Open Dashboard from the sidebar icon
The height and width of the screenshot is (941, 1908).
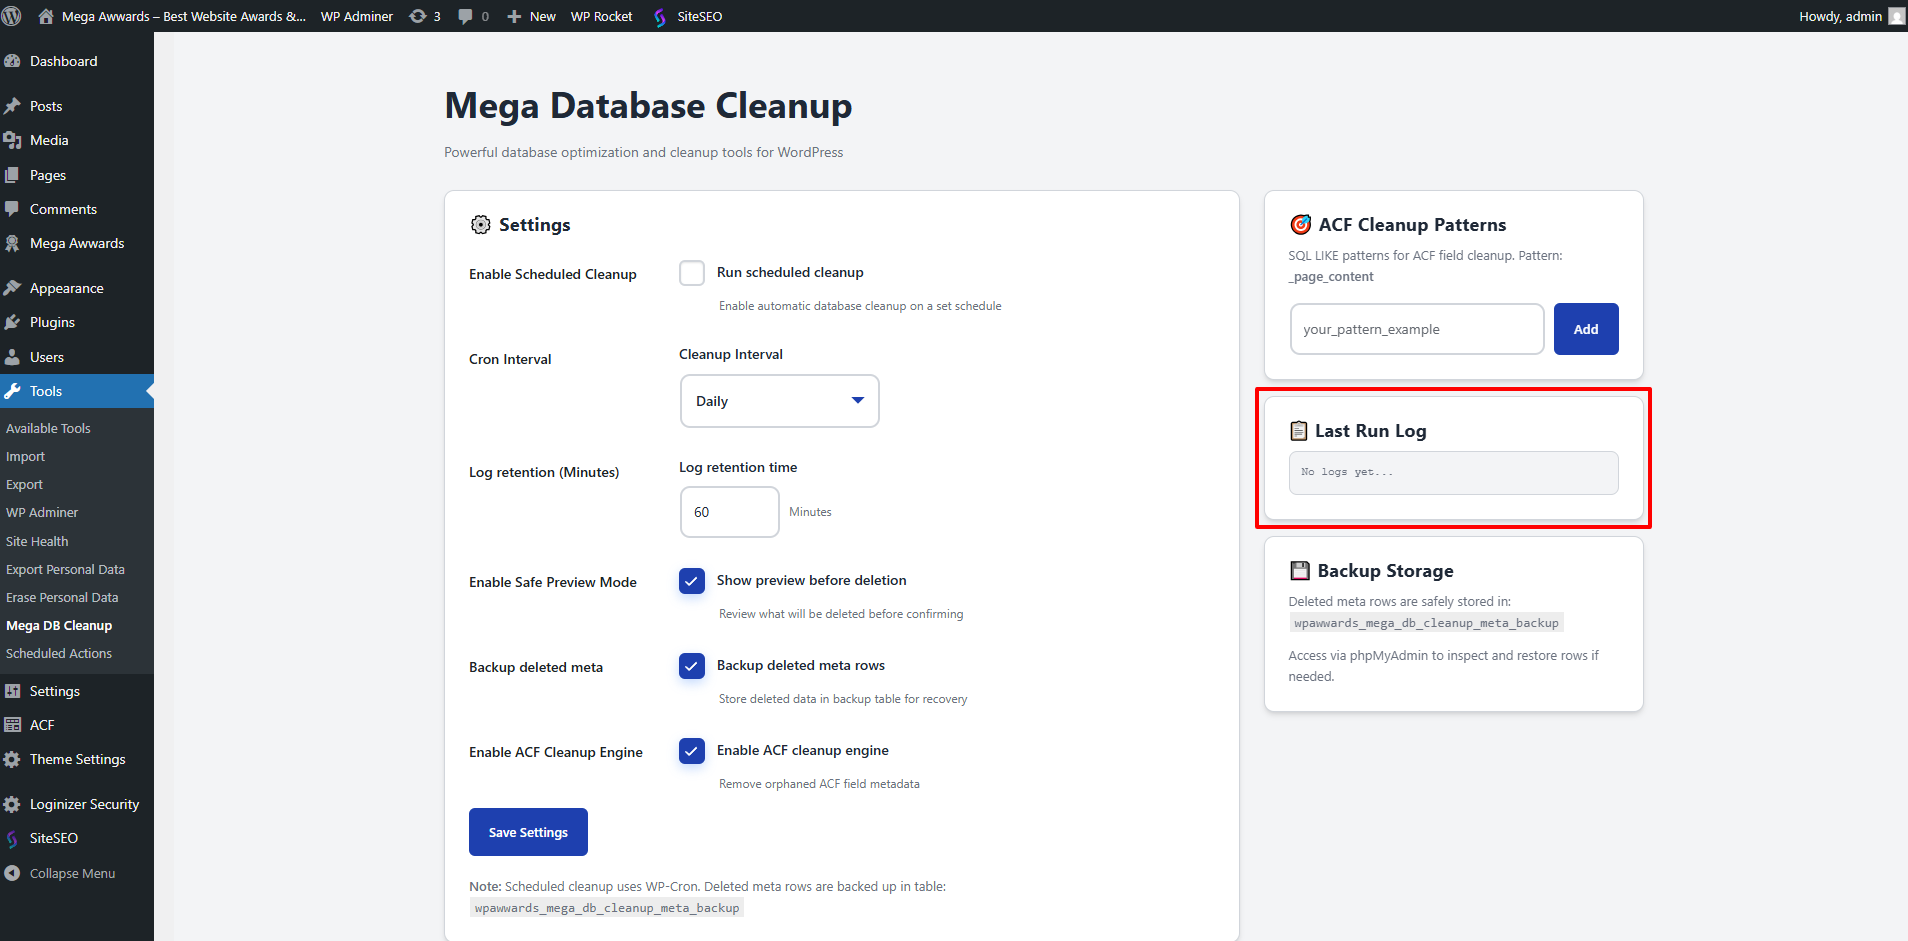[x=12, y=61]
